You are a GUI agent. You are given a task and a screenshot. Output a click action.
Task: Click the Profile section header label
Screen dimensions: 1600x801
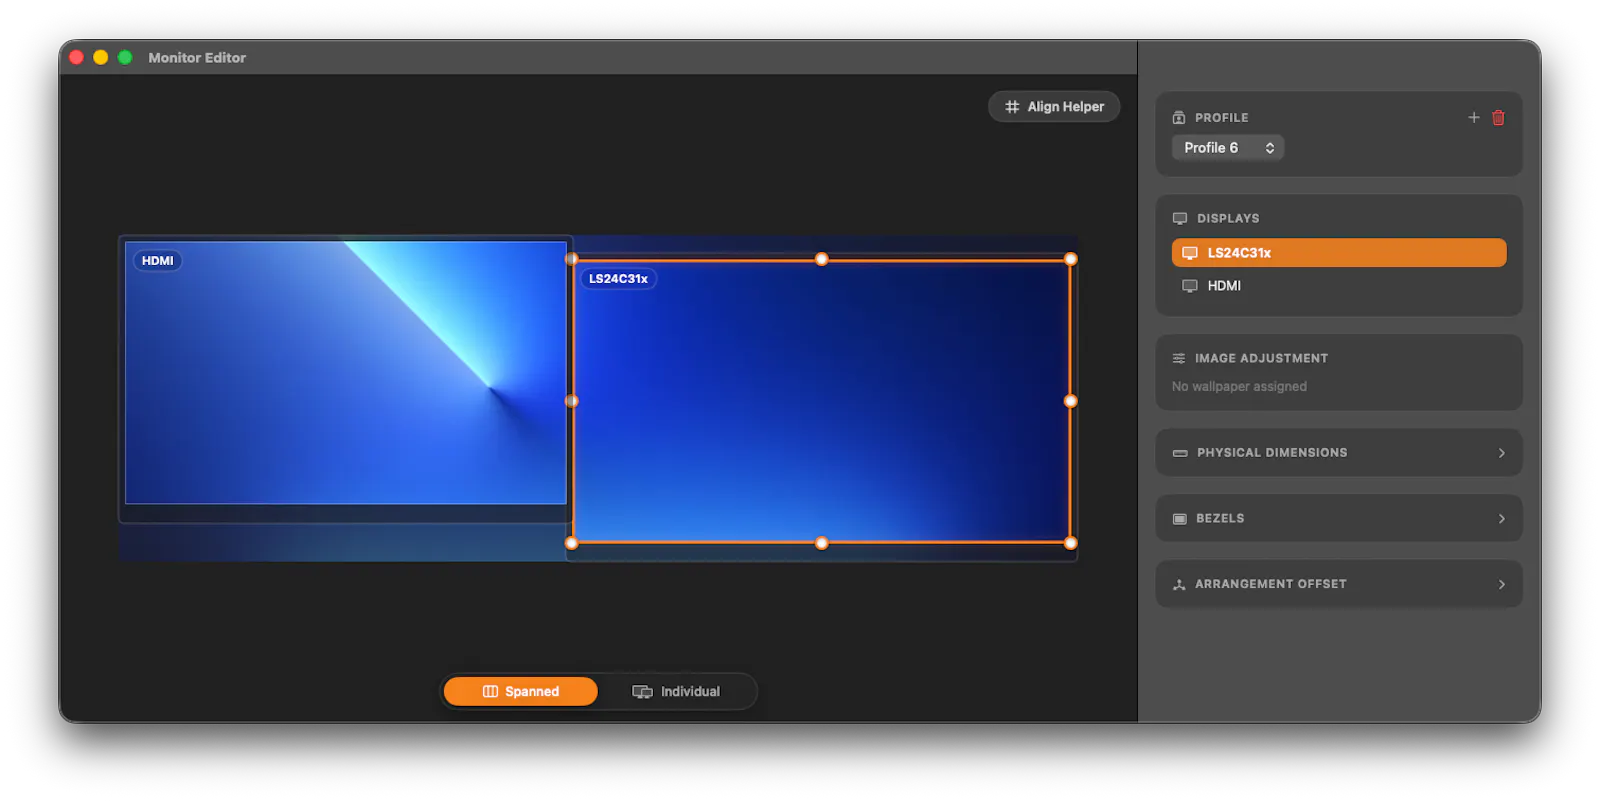(x=1221, y=117)
